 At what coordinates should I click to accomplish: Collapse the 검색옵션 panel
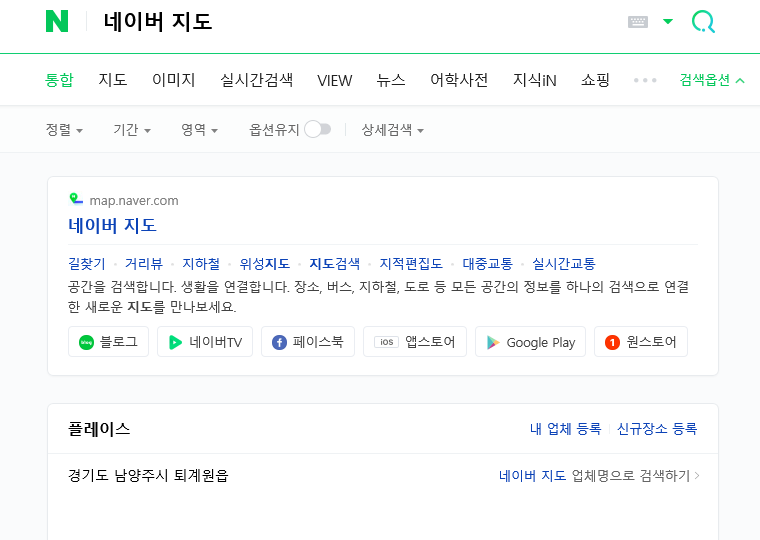712,79
